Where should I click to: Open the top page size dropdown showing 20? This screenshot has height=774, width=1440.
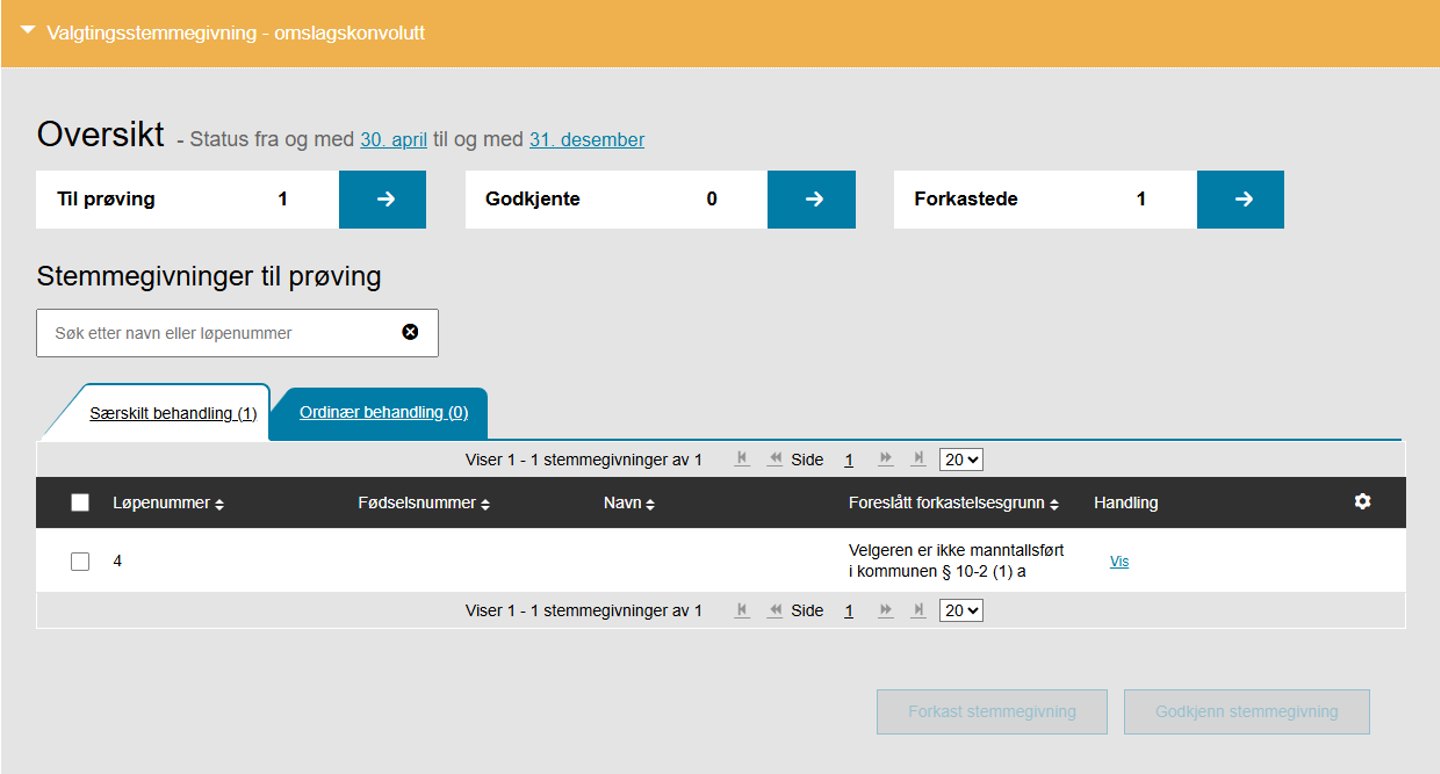pyautogui.click(x=961, y=459)
